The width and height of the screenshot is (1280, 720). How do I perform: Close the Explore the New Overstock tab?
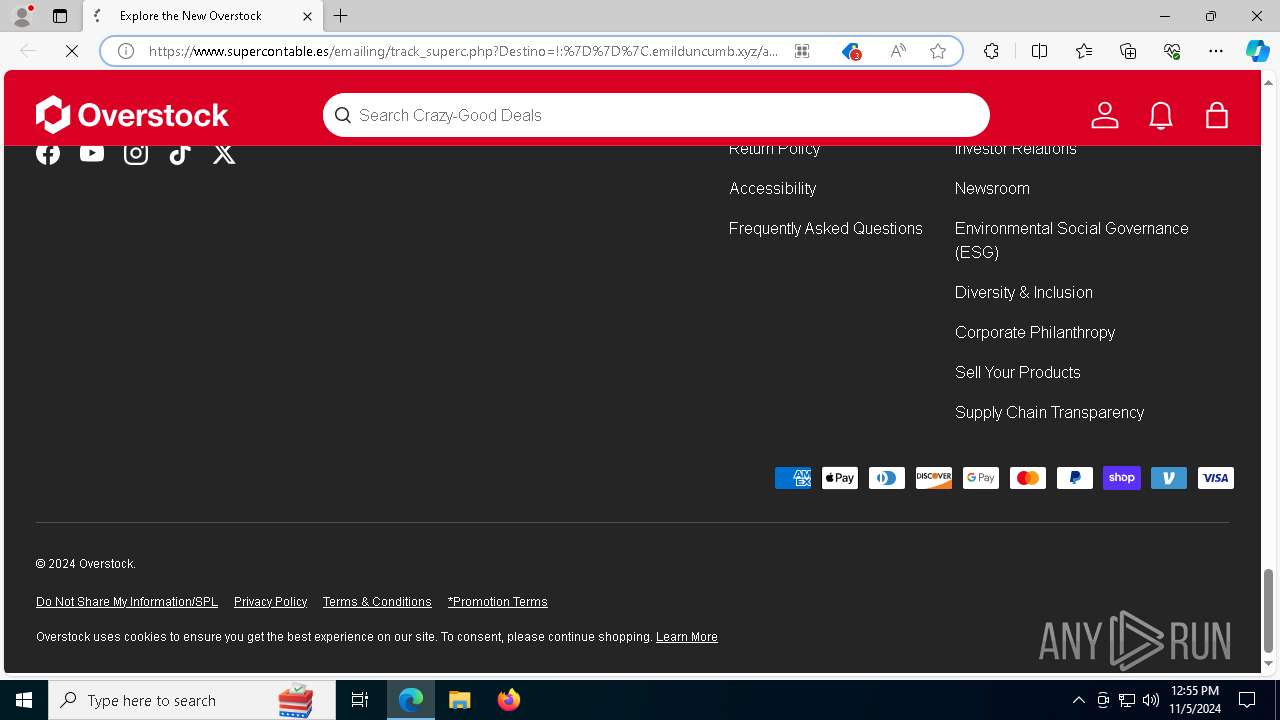tap(307, 16)
